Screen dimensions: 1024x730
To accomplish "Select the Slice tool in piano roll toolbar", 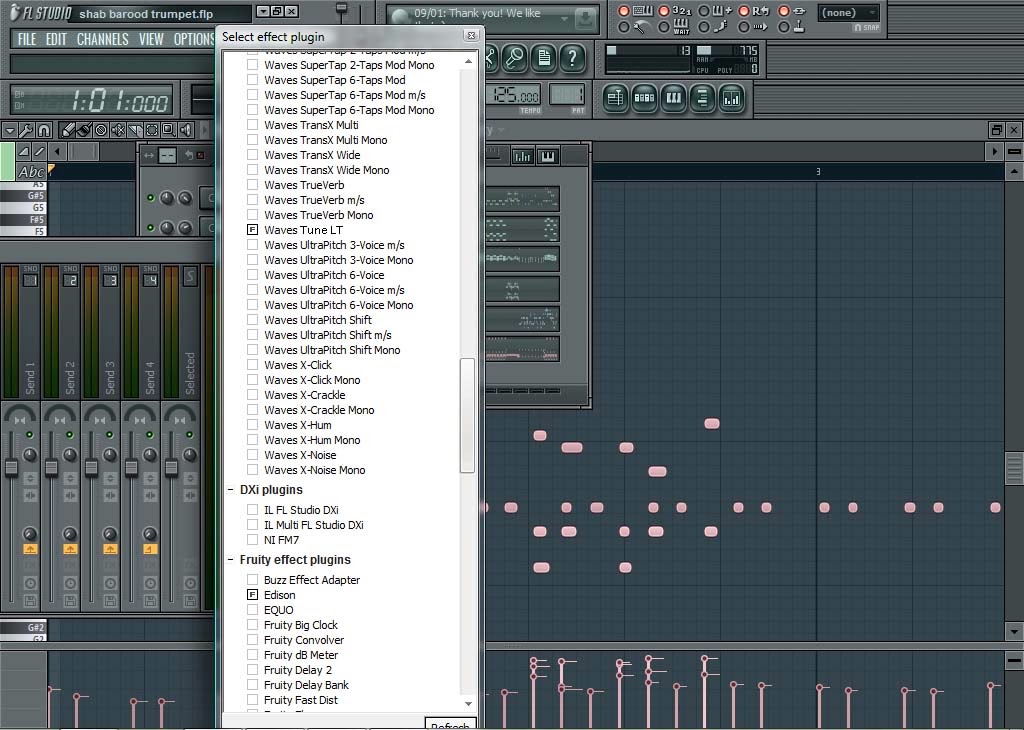I will [x=135, y=130].
